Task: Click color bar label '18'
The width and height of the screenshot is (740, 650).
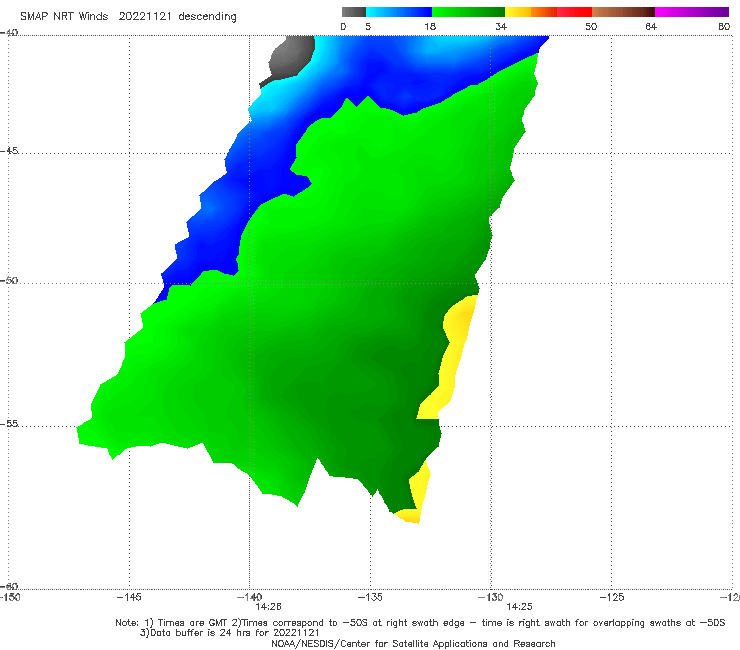Action: click(430, 26)
